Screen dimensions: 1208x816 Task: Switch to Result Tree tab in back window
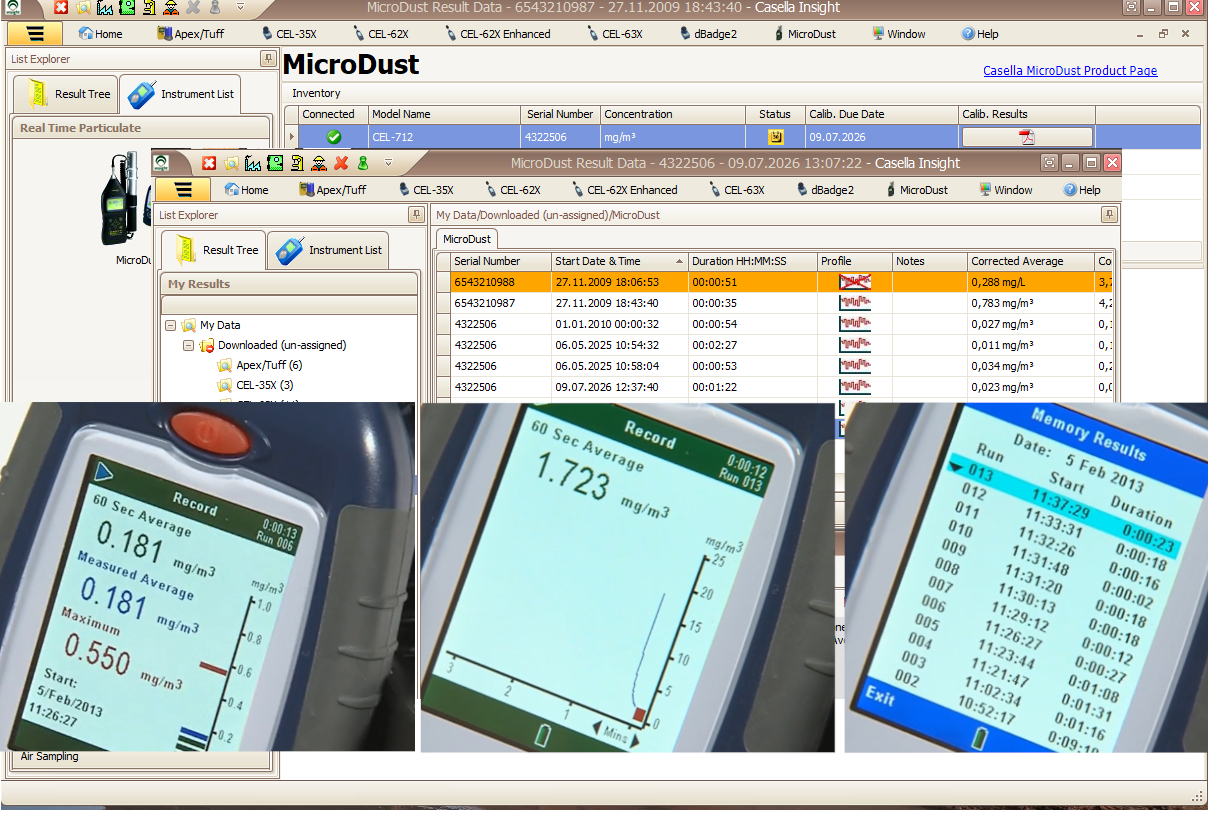click(x=66, y=94)
